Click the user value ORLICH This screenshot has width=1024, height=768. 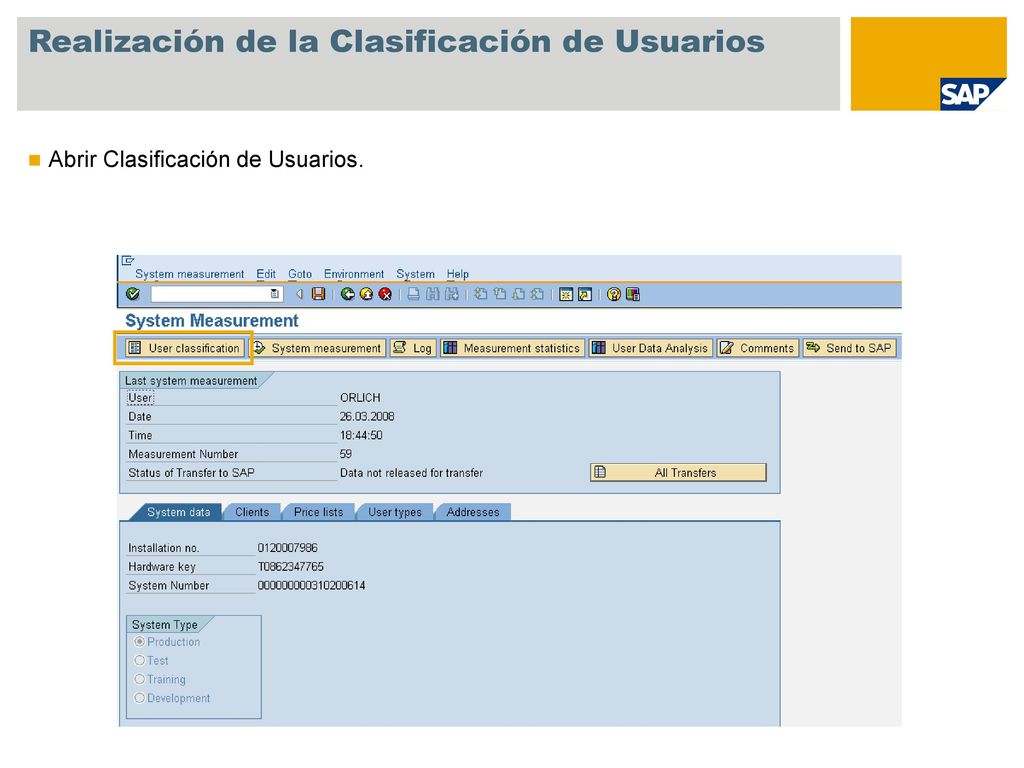360,398
